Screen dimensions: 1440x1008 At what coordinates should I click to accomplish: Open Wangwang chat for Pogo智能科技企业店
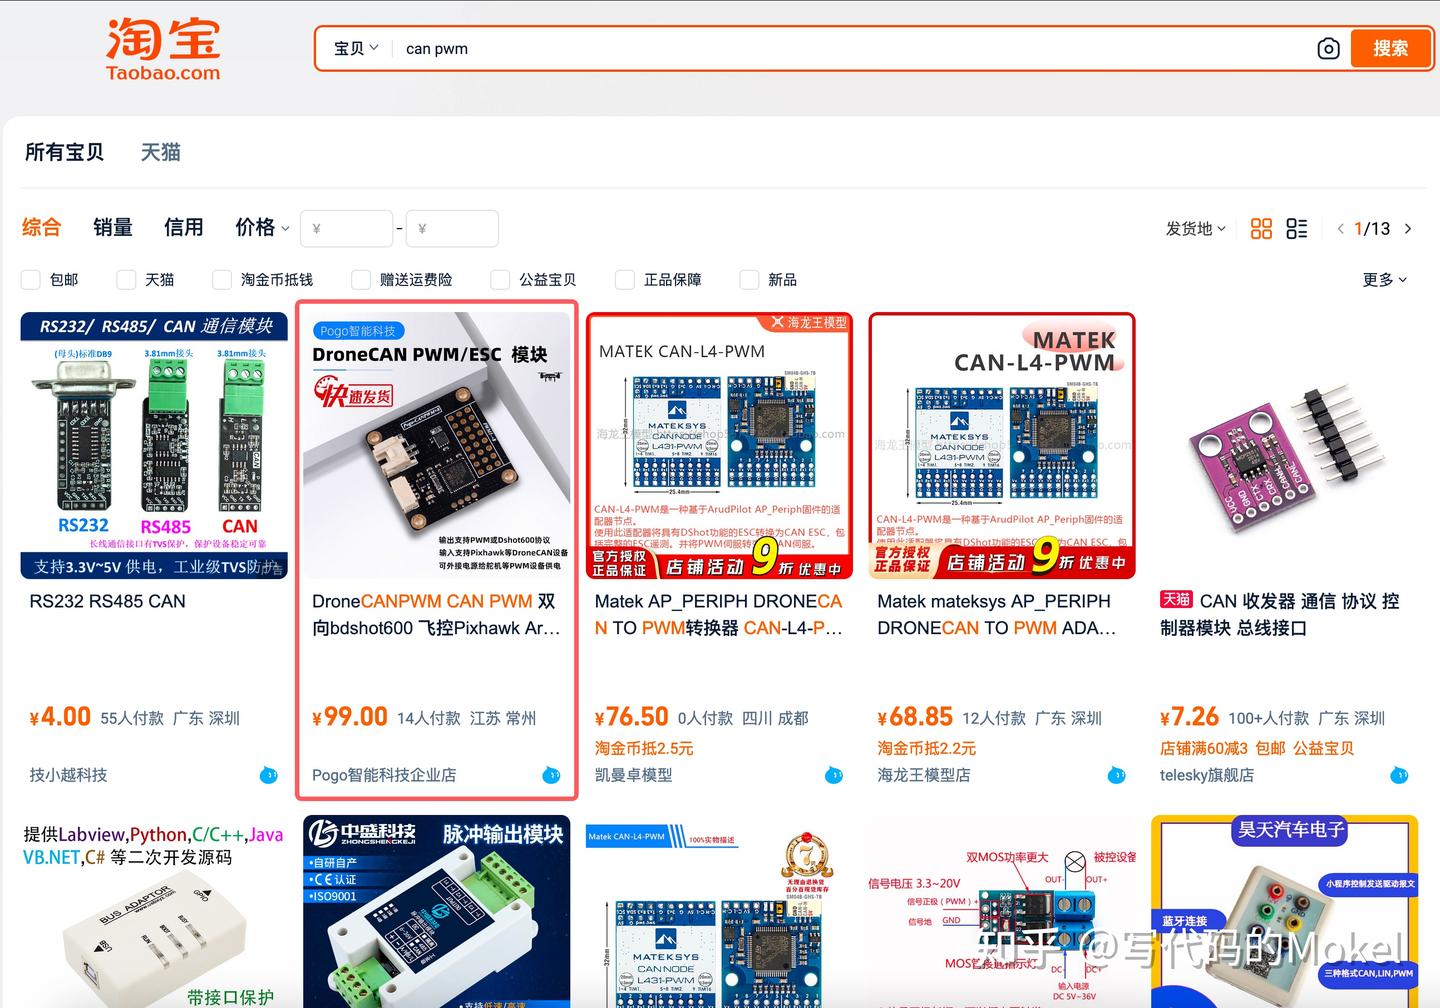pos(551,774)
